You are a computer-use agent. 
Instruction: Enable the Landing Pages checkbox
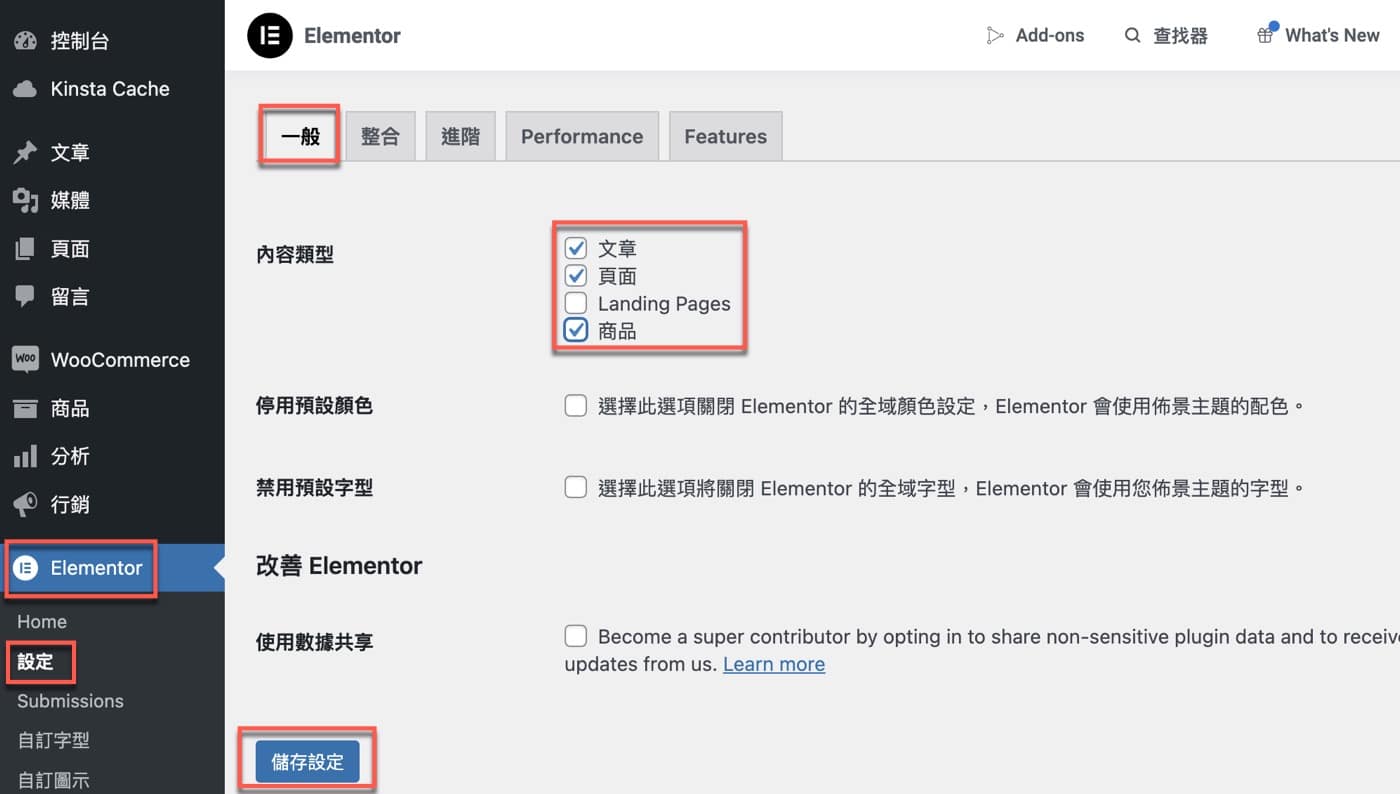[x=575, y=303]
